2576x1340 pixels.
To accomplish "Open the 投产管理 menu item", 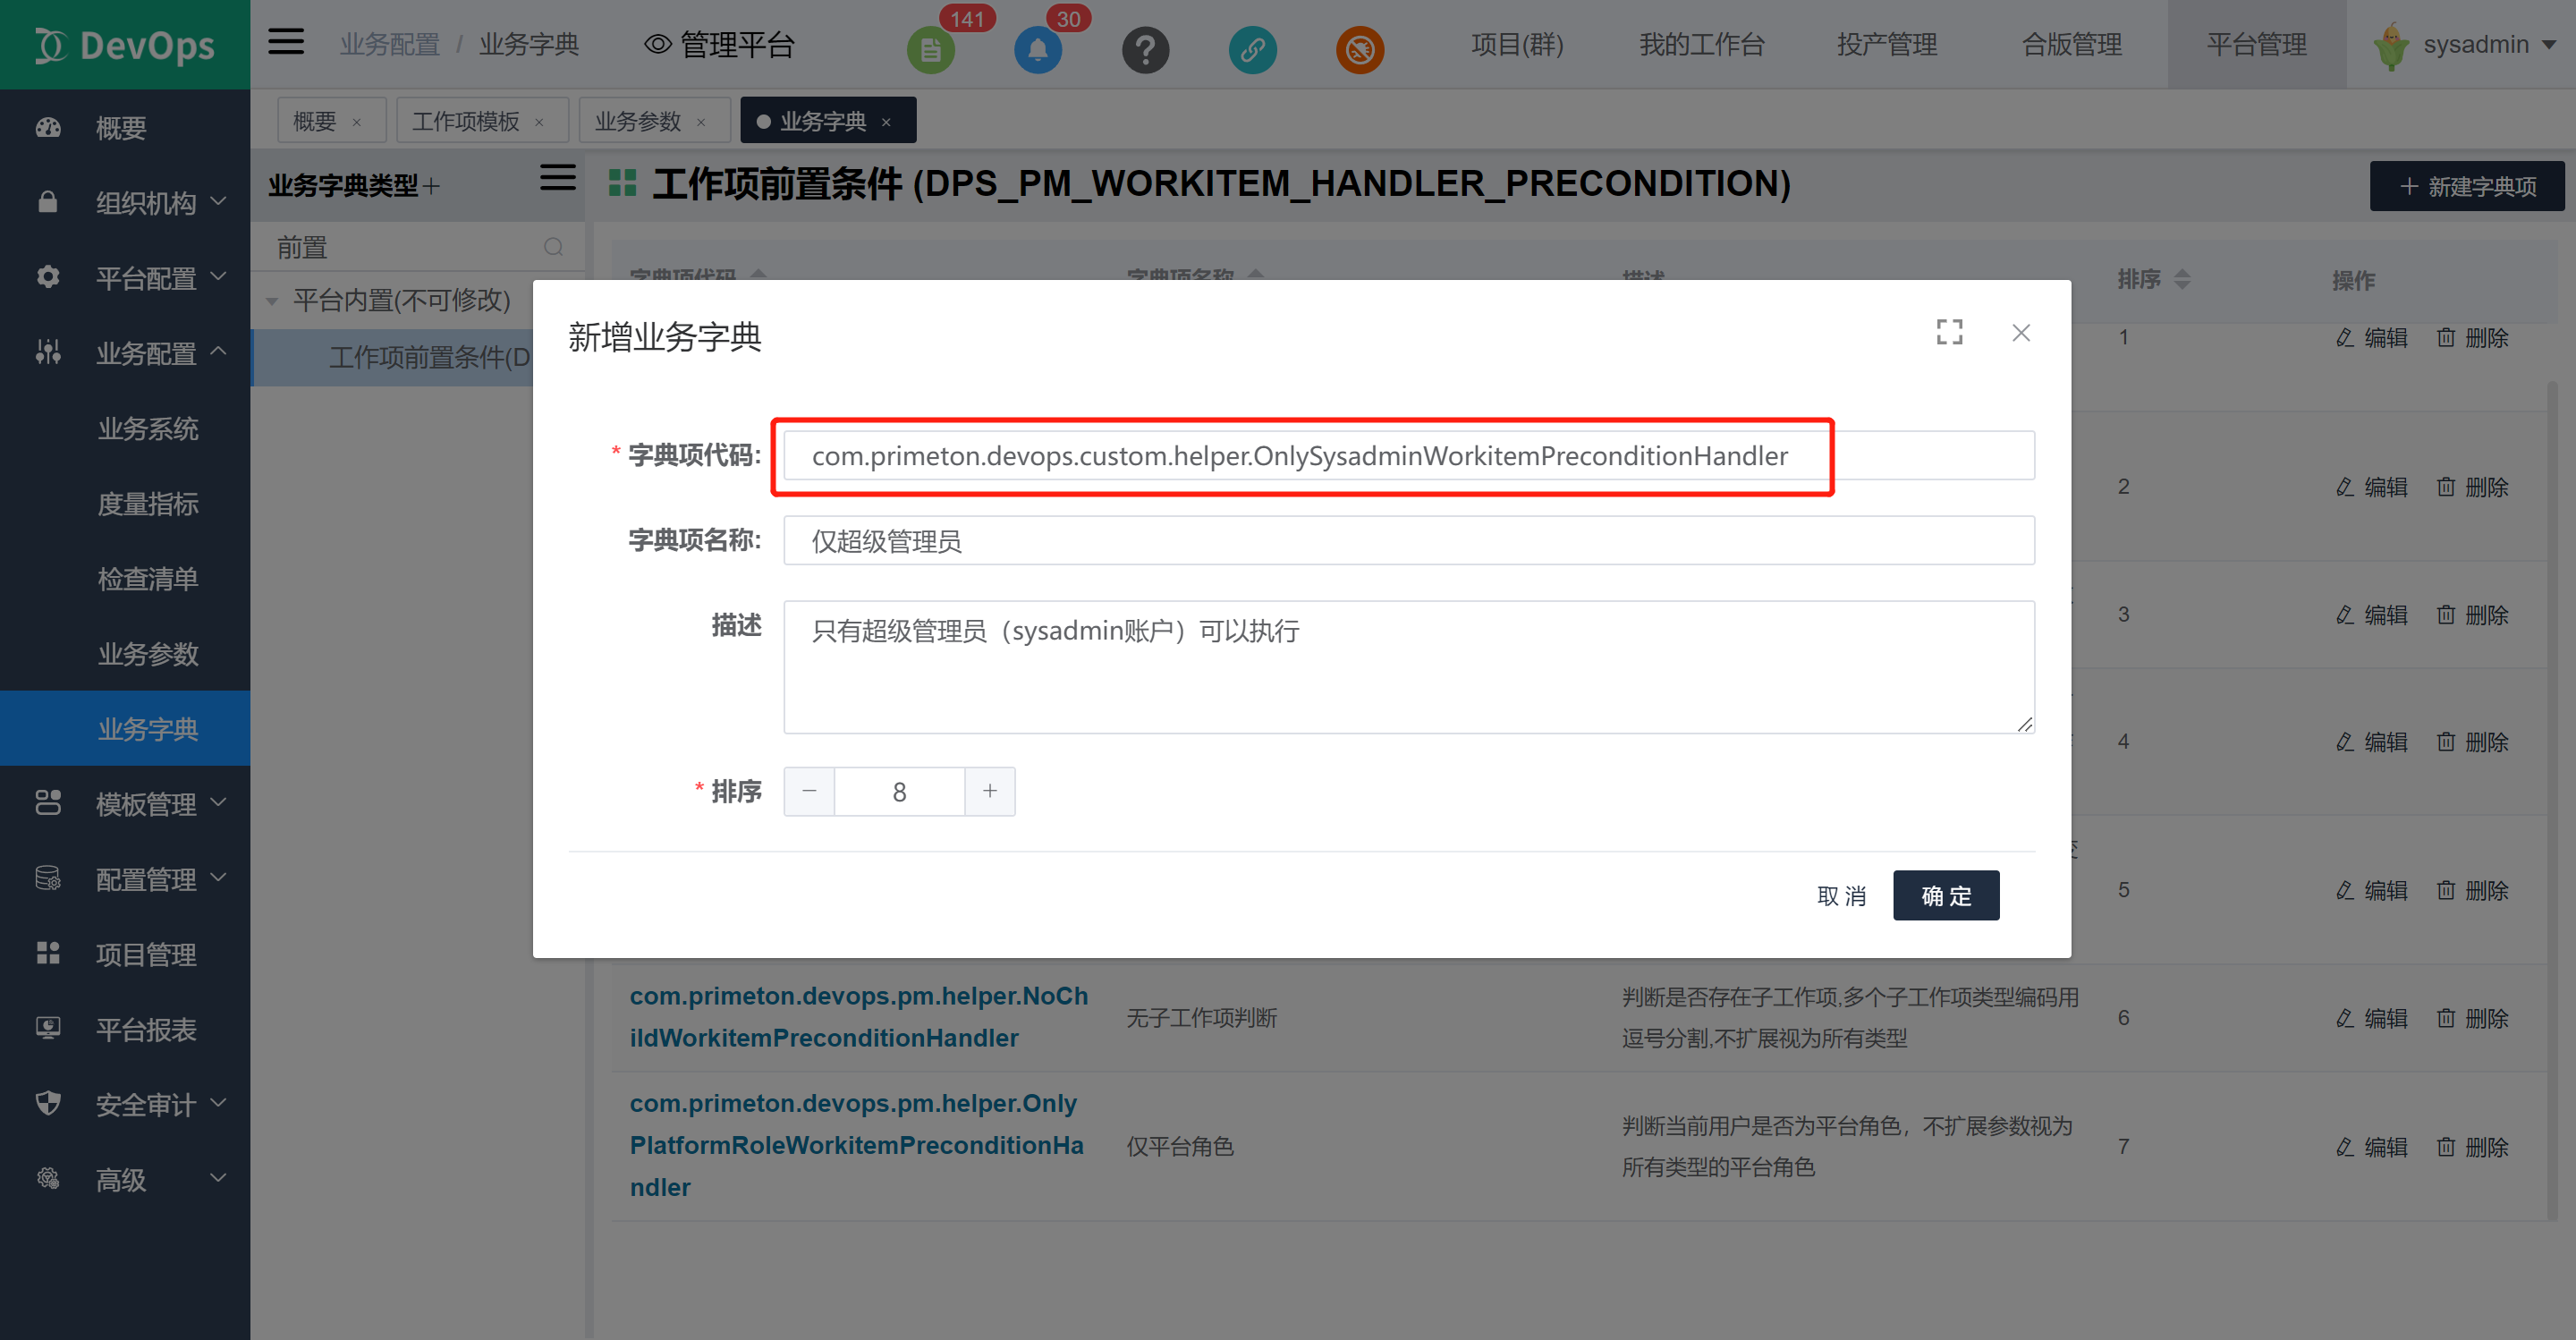I will (1886, 44).
